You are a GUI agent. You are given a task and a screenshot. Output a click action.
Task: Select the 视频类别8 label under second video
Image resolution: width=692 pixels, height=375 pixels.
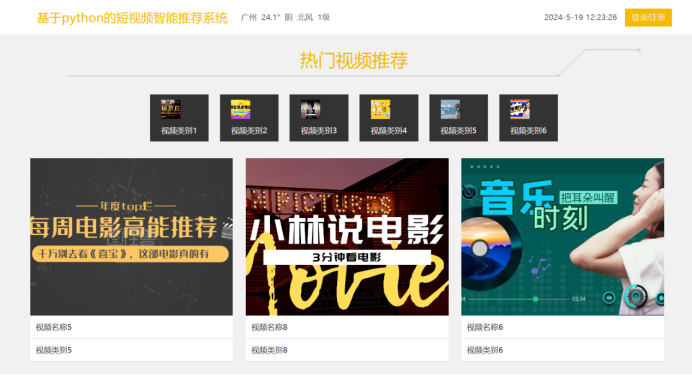[269, 350]
